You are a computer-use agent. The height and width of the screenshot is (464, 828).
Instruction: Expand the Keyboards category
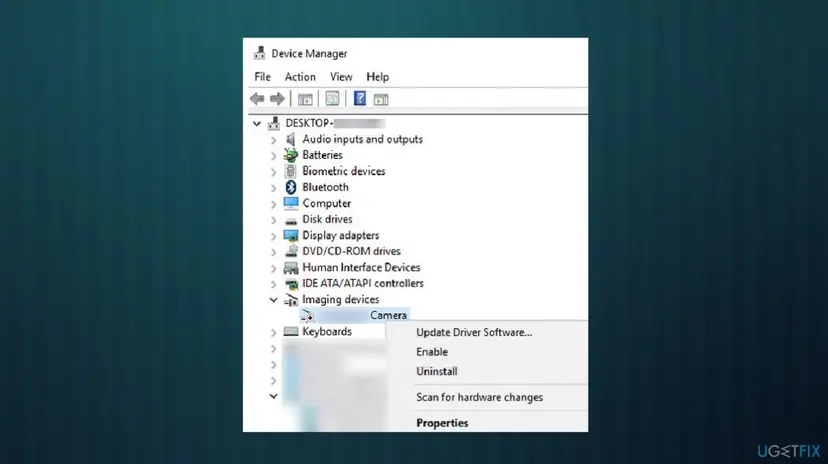(273, 332)
